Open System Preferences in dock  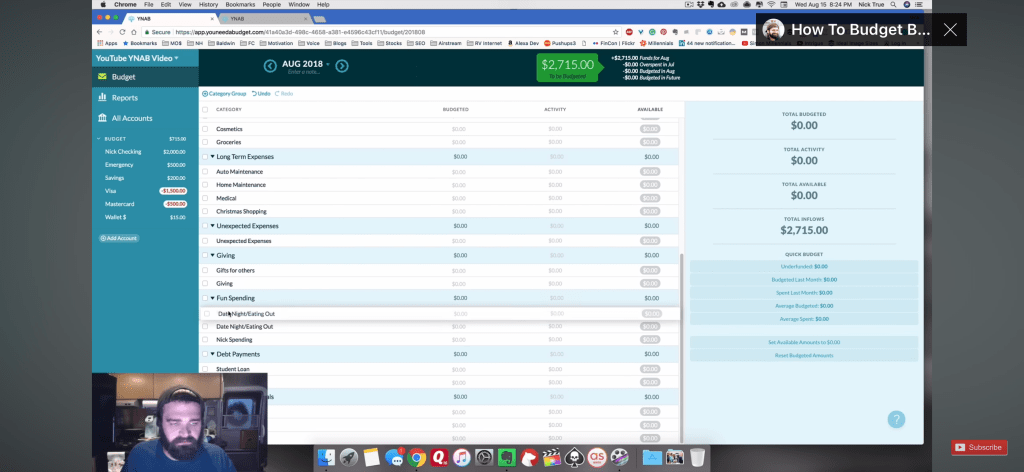pyautogui.click(x=484, y=458)
